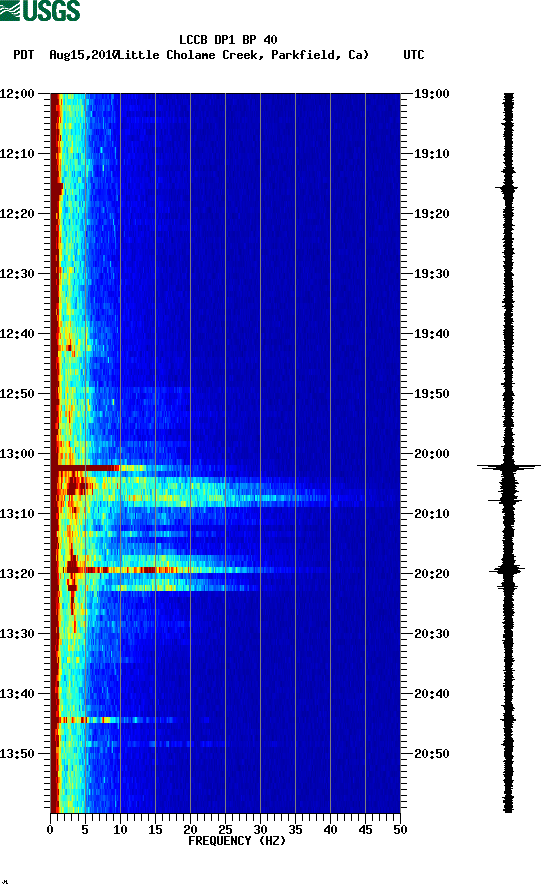Viewport: 552px width, 893px height.
Task: Click the 13:20 PDT time label
Action: pos(18,574)
